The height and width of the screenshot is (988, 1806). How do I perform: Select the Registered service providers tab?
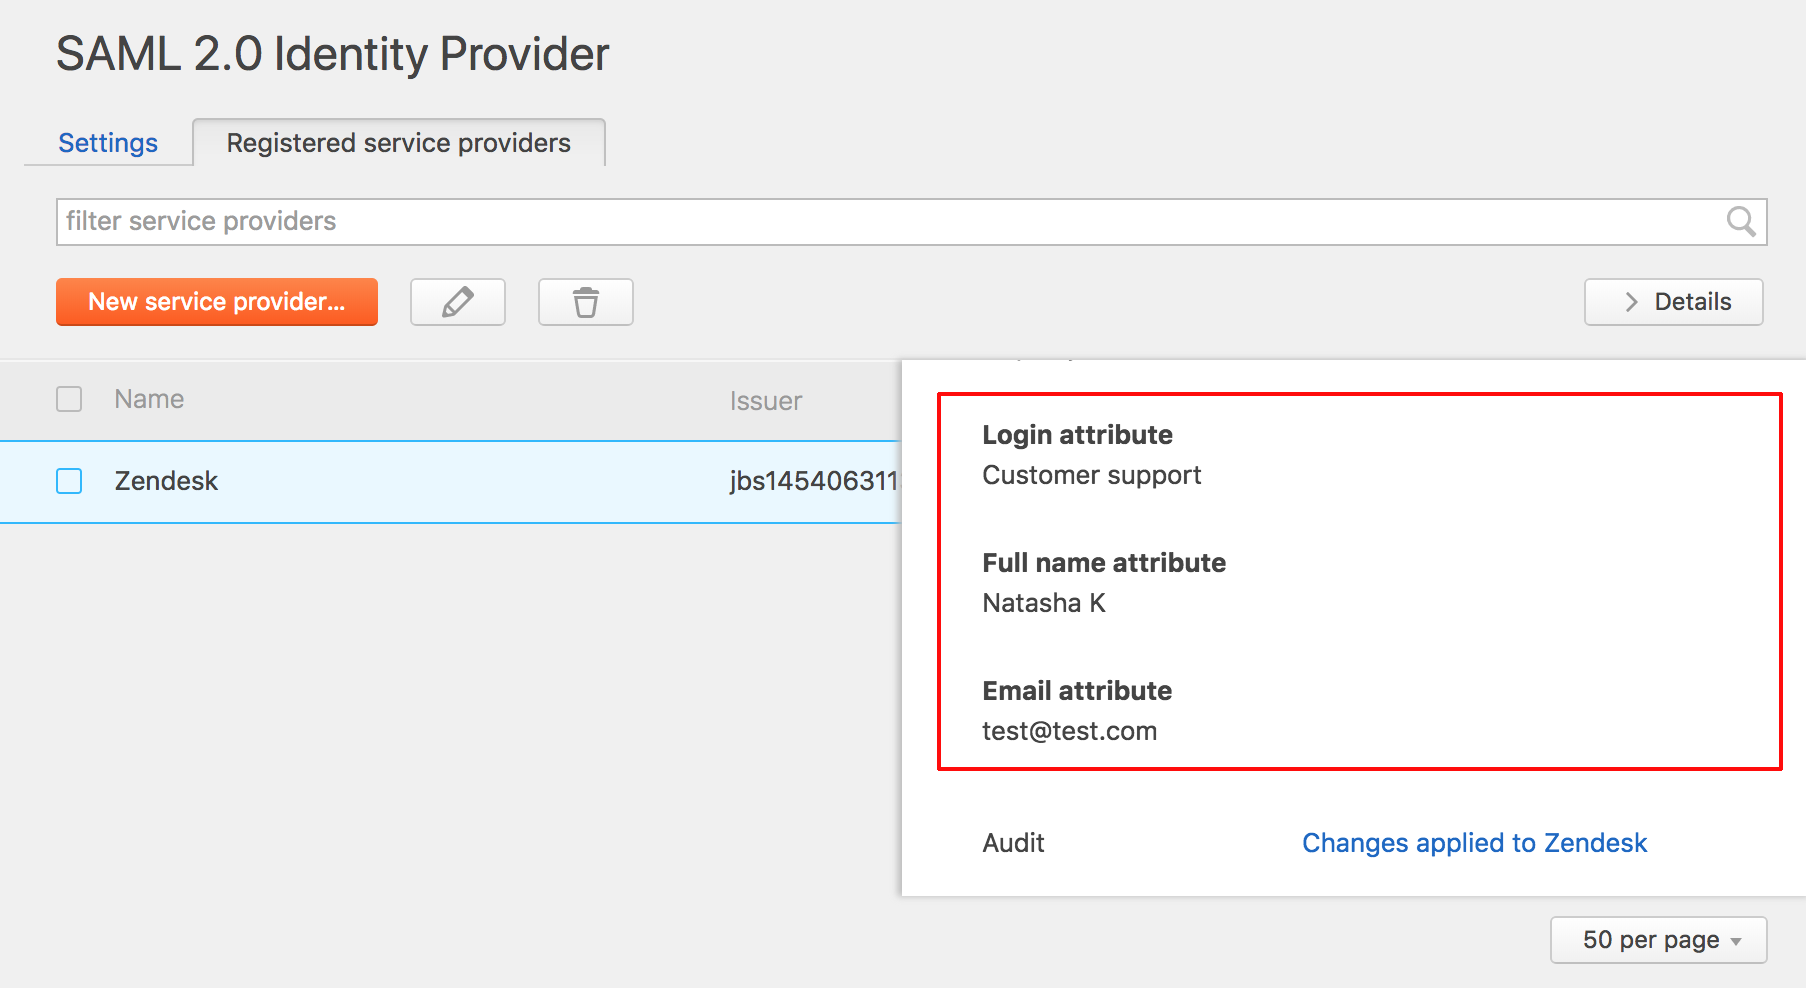click(x=399, y=143)
